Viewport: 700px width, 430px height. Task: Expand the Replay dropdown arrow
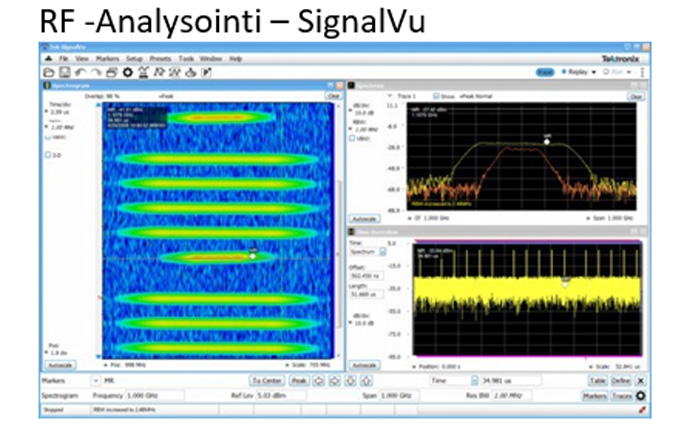594,73
